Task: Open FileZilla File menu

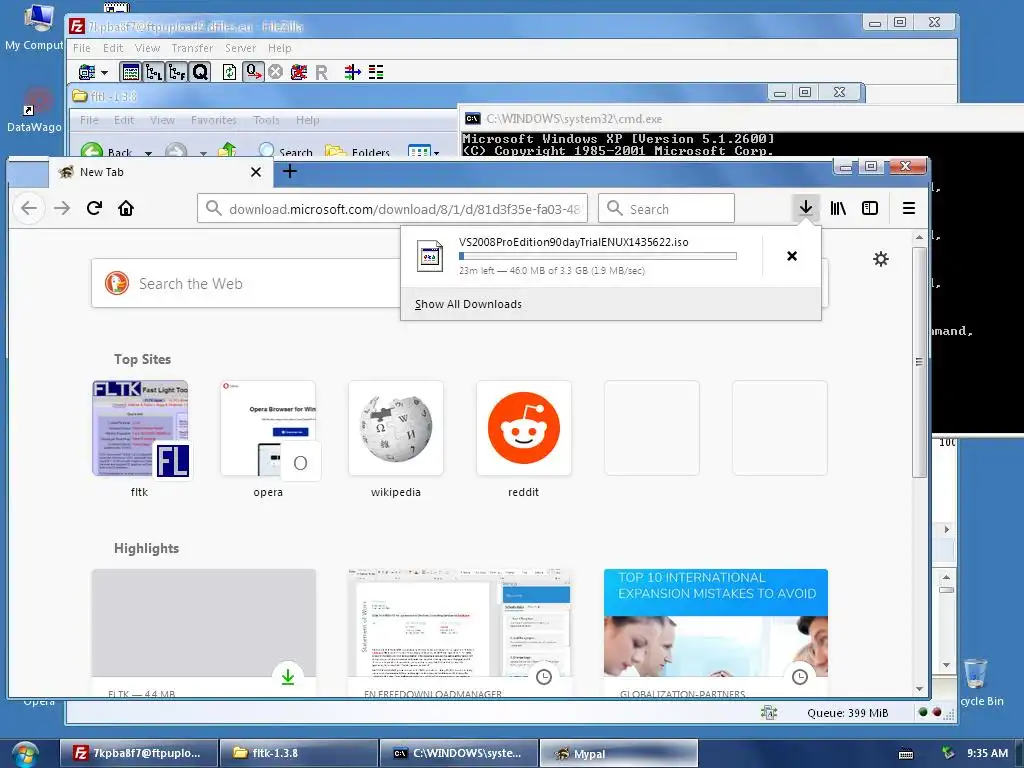Action: tap(82, 48)
